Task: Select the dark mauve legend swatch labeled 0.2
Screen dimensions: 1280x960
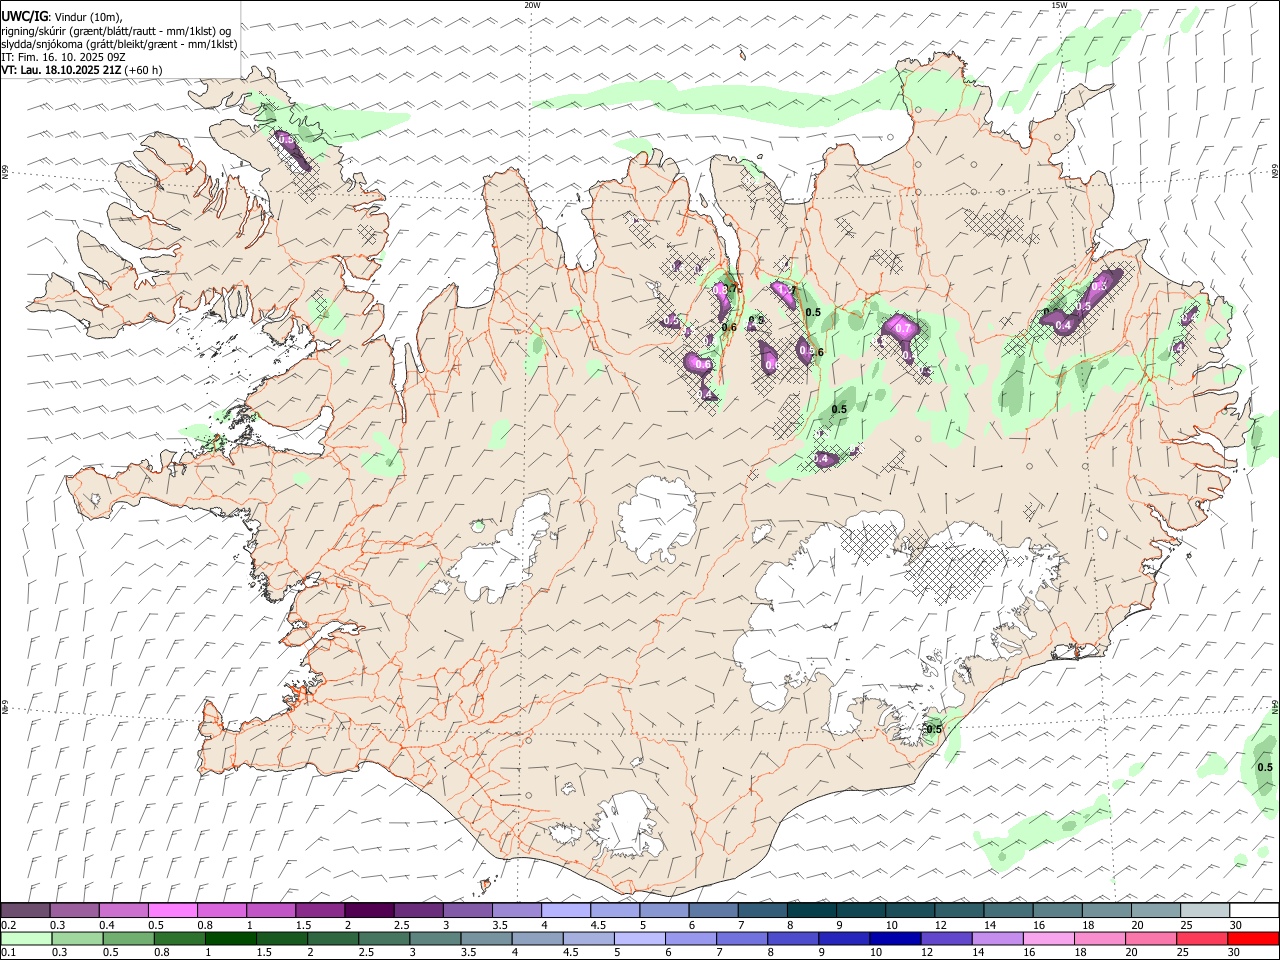Action: click(x=26, y=911)
